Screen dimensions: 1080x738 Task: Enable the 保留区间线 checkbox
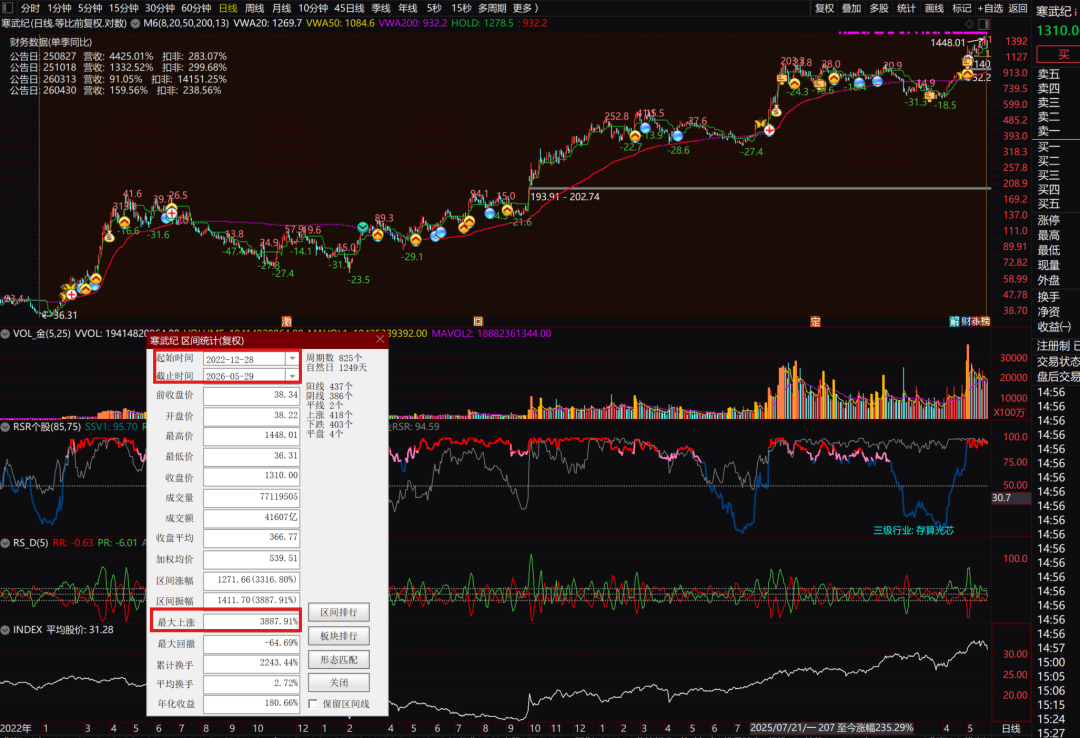click(313, 704)
